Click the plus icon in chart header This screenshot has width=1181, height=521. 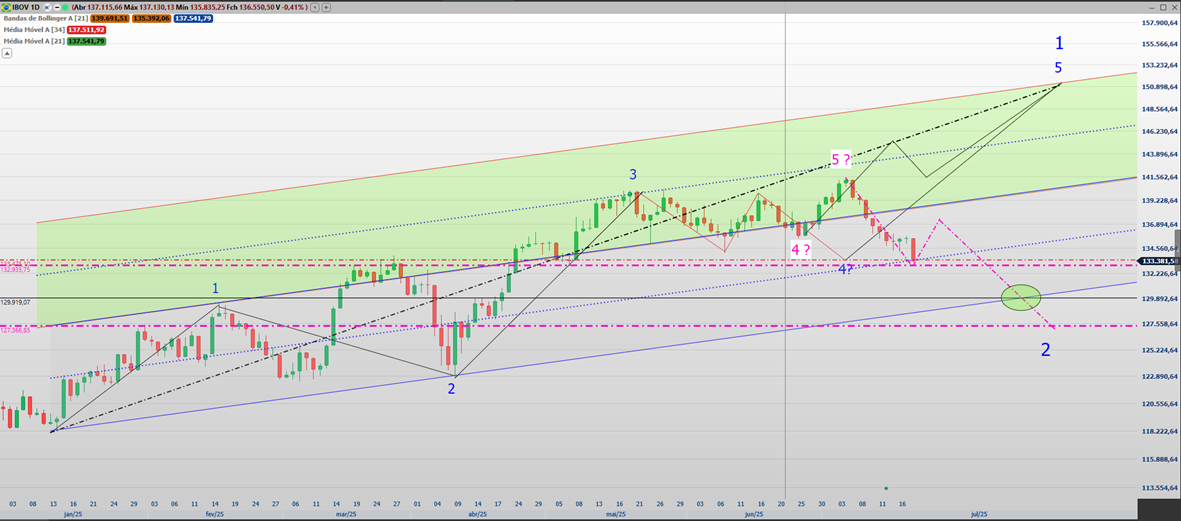(x=326, y=7)
